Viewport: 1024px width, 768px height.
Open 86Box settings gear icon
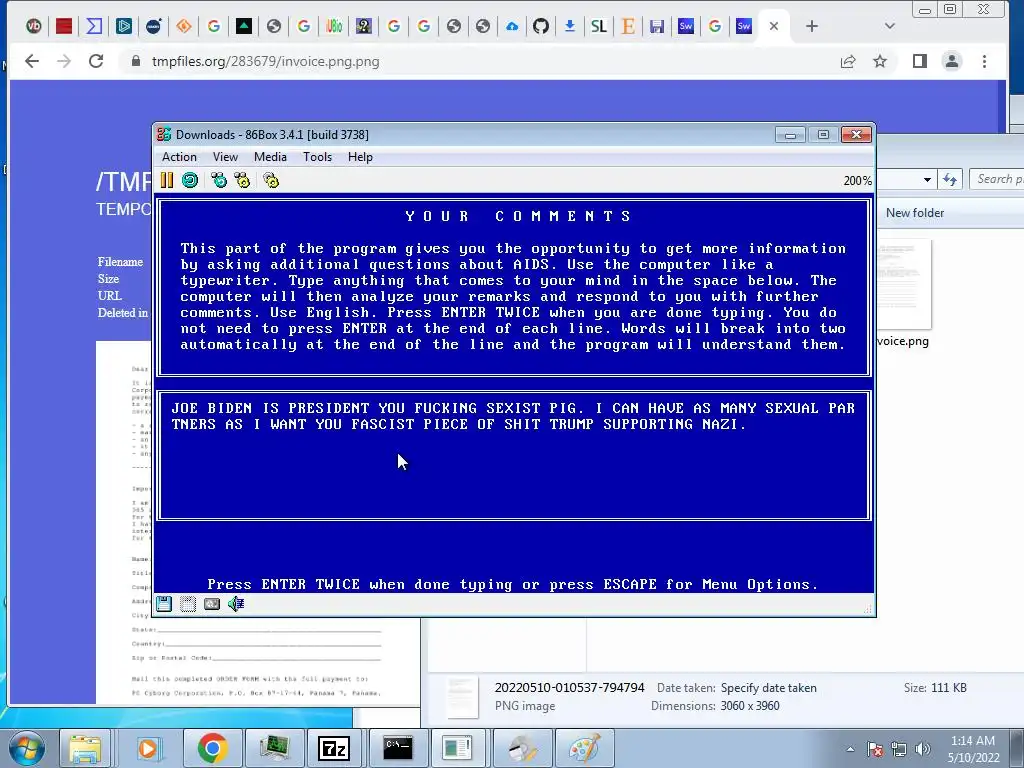pyautogui.click(x=271, y=180)
